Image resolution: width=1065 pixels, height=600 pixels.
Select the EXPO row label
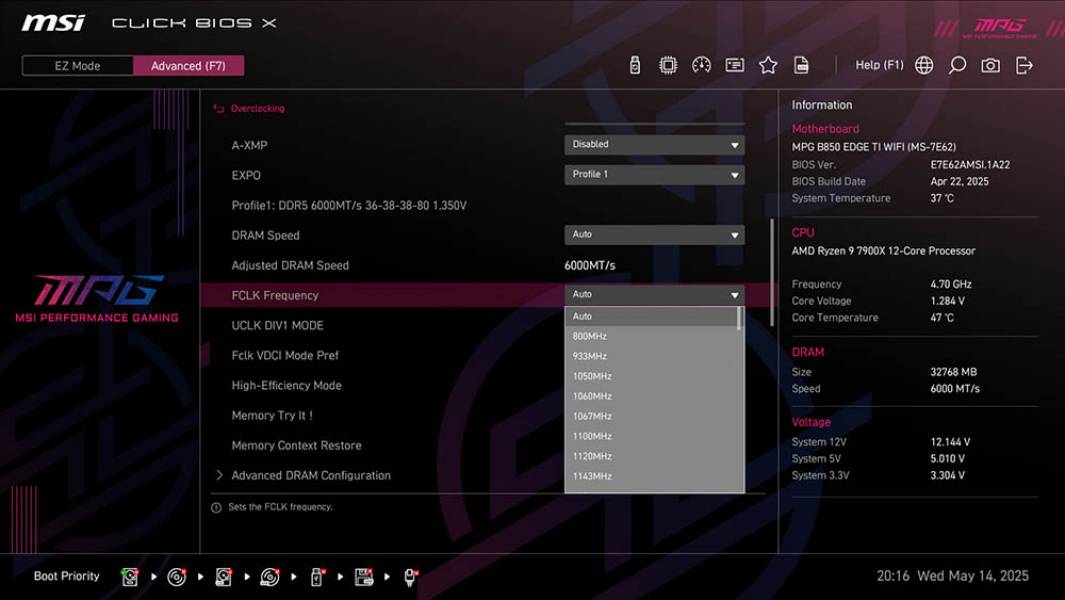point(246,175)
